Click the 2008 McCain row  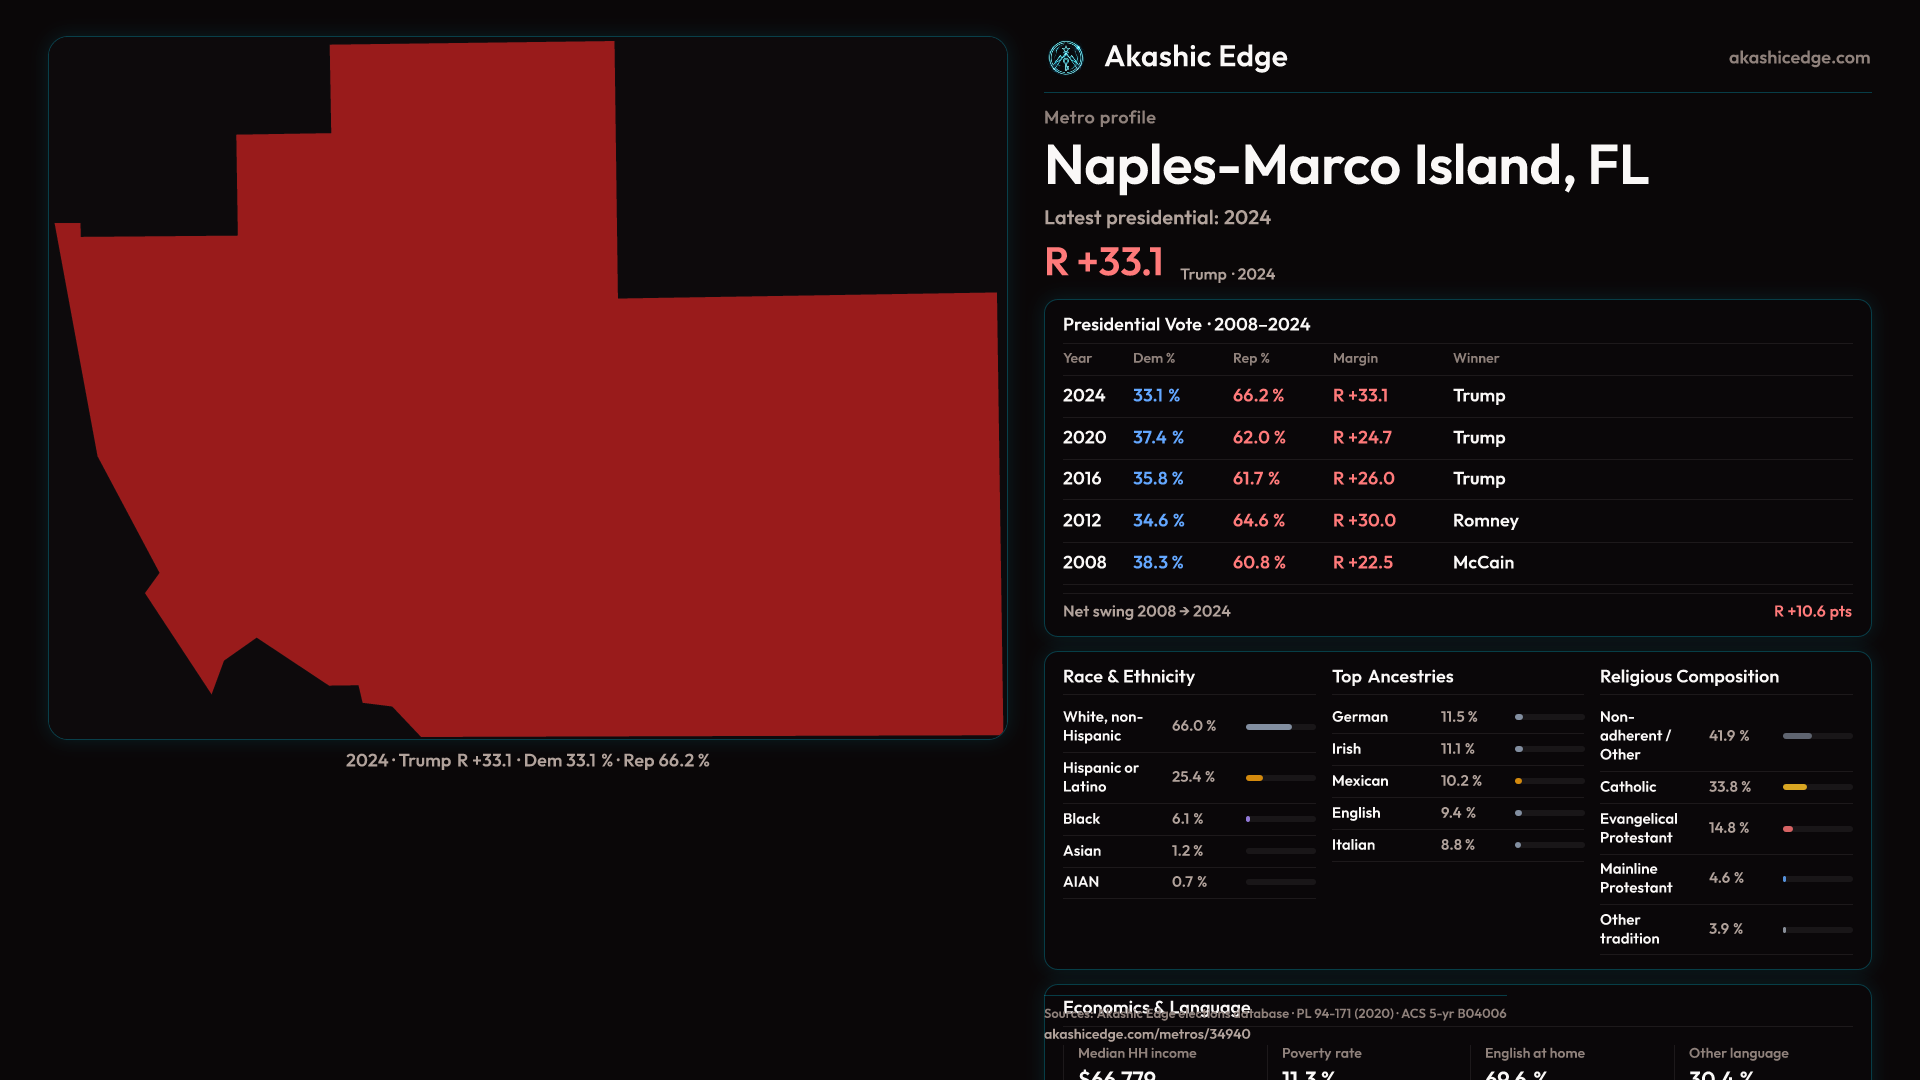pyautogui.click(x=1456, y=563)
